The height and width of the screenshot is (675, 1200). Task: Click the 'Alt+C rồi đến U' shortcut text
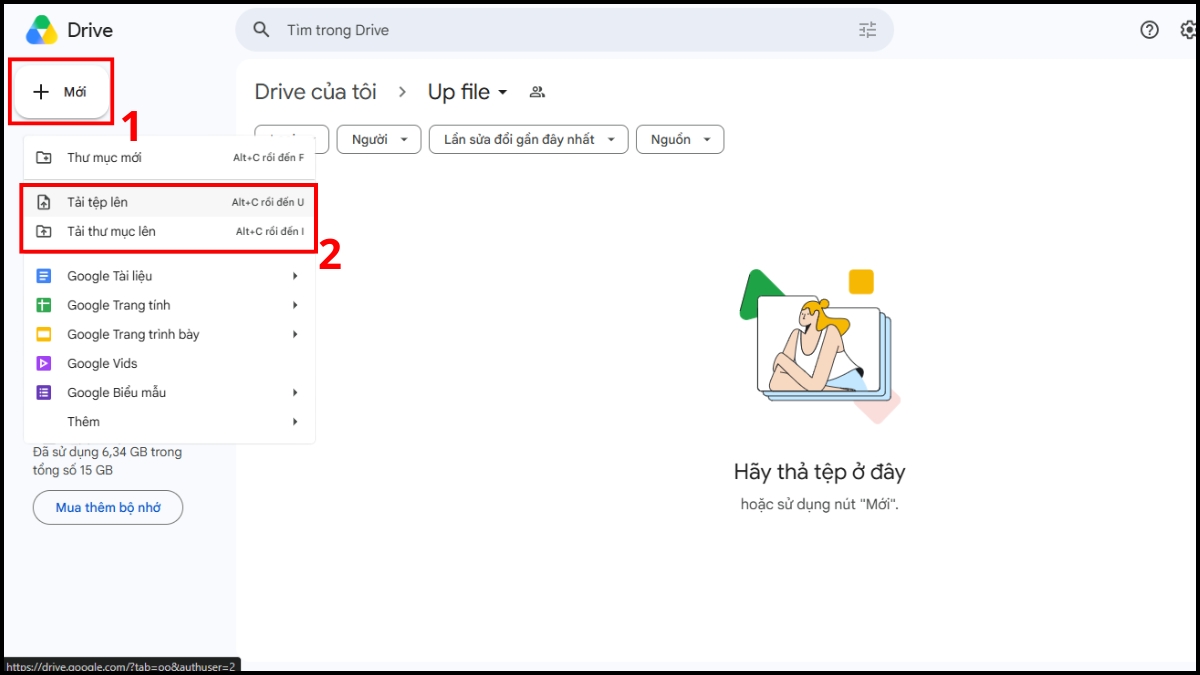tap(268, 202)
